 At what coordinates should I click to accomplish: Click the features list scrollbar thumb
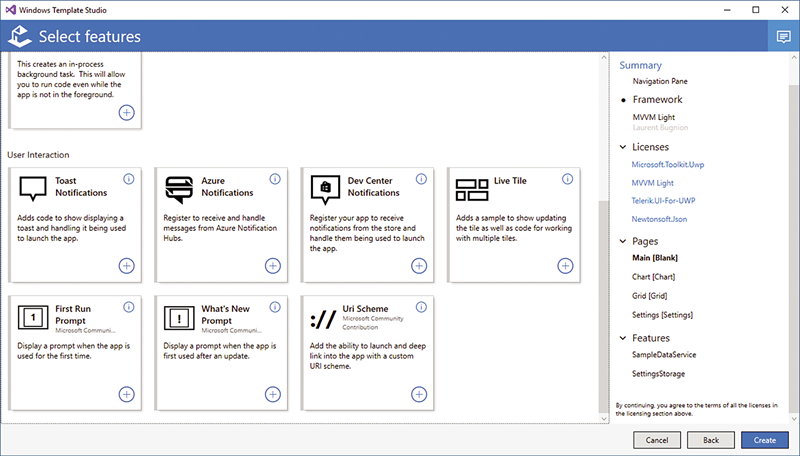click(x=604, y=307)
